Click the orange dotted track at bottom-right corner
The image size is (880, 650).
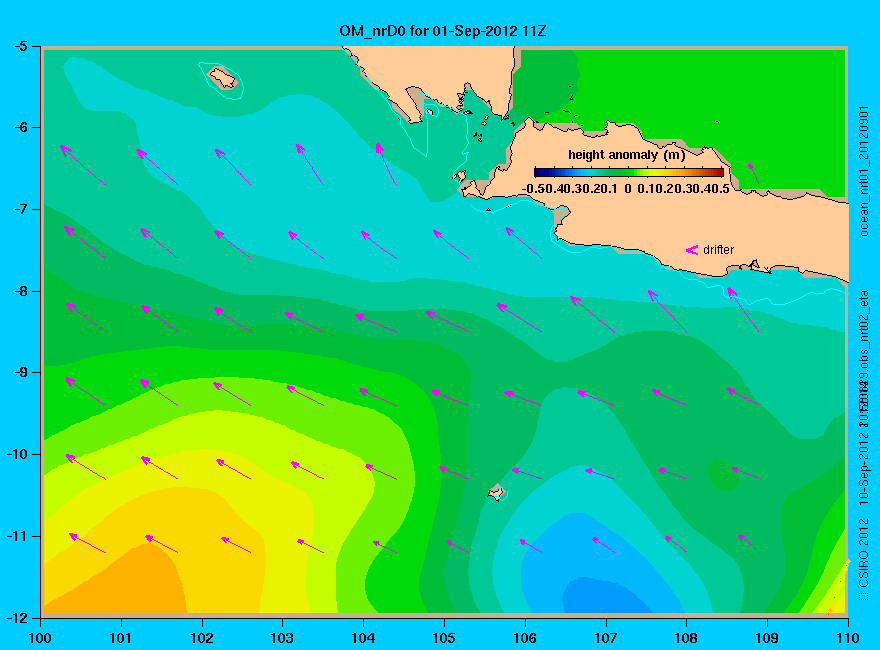pos(838,587)
